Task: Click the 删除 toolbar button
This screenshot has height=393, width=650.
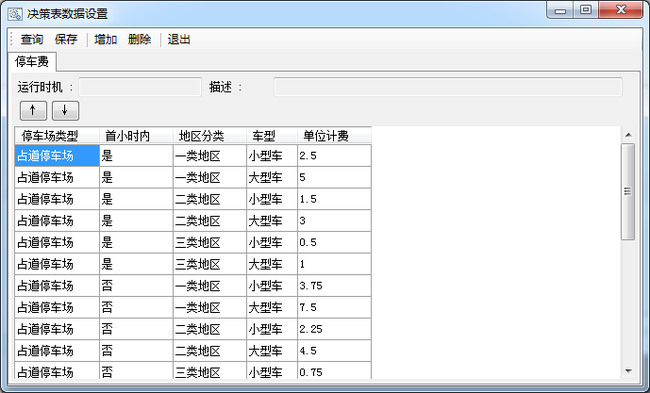Action: pos(139,39)
